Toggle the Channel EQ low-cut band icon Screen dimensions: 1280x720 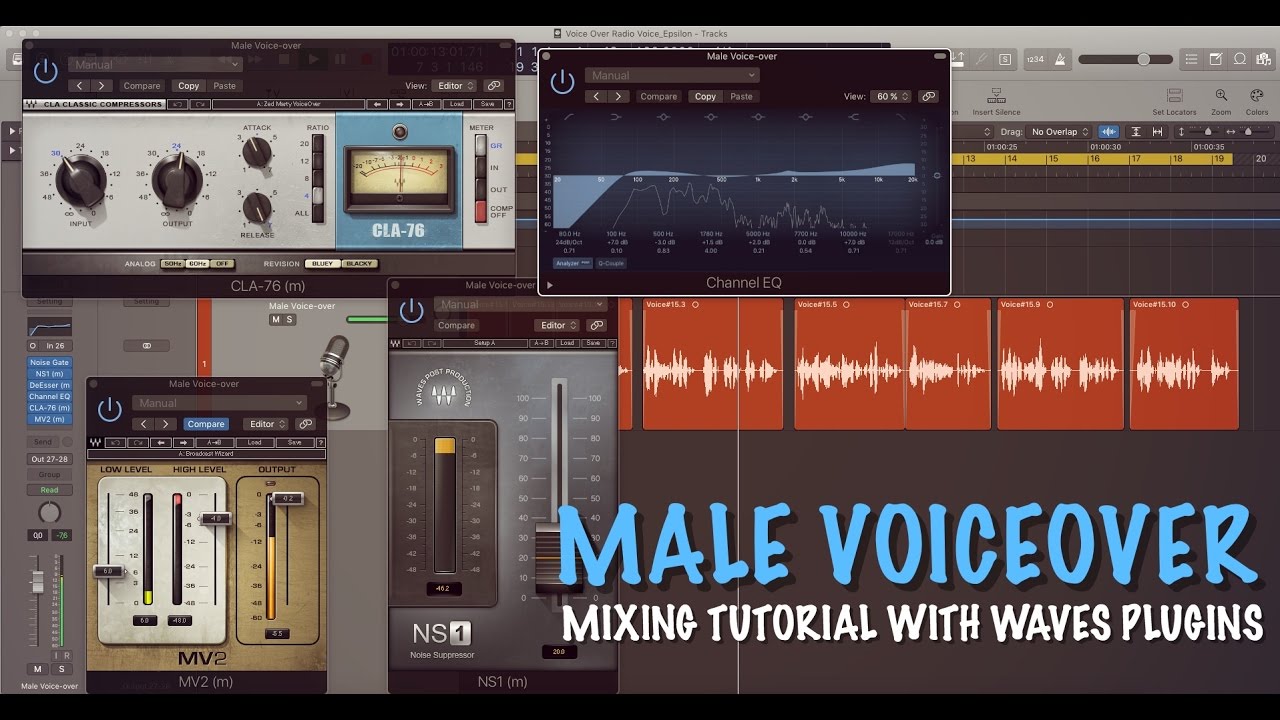[567, 117]
